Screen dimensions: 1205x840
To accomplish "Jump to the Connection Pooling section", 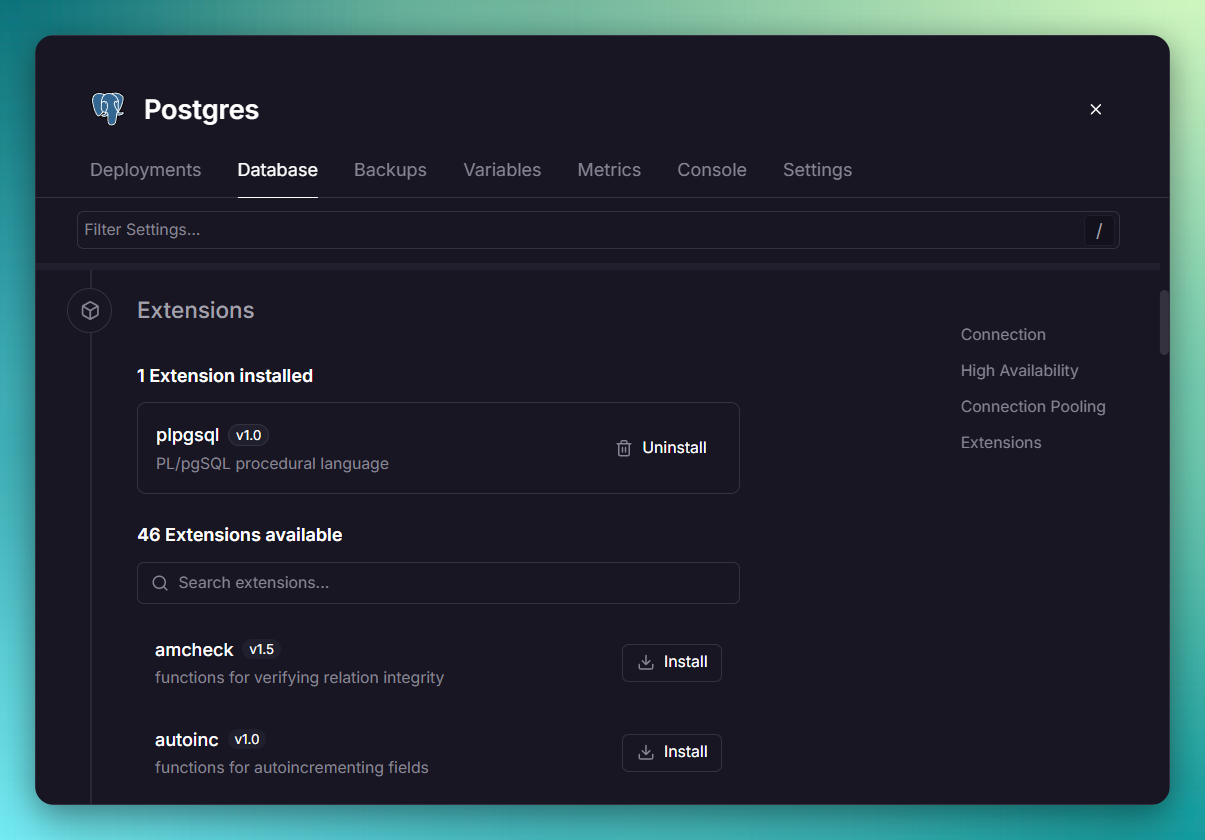I will point(1033,407).
